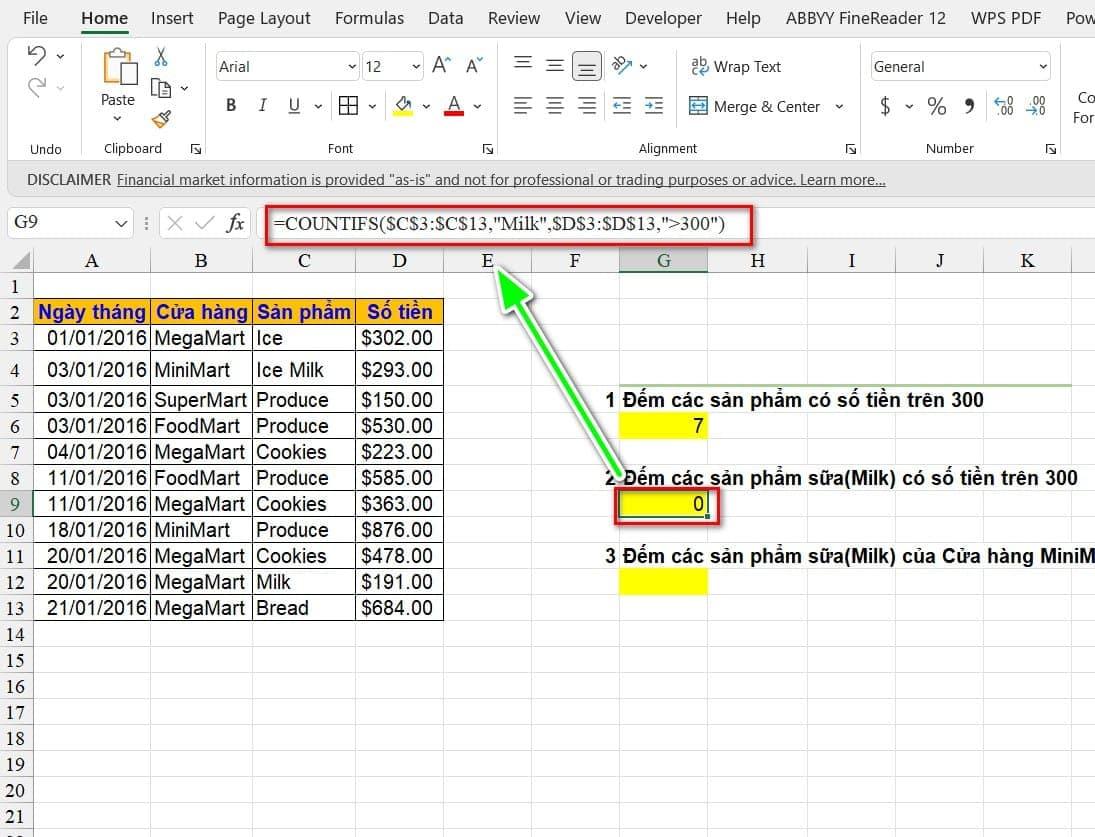Click the Undo arrow icon
This screenshot has width=1095, height=837.
(37, 56)
